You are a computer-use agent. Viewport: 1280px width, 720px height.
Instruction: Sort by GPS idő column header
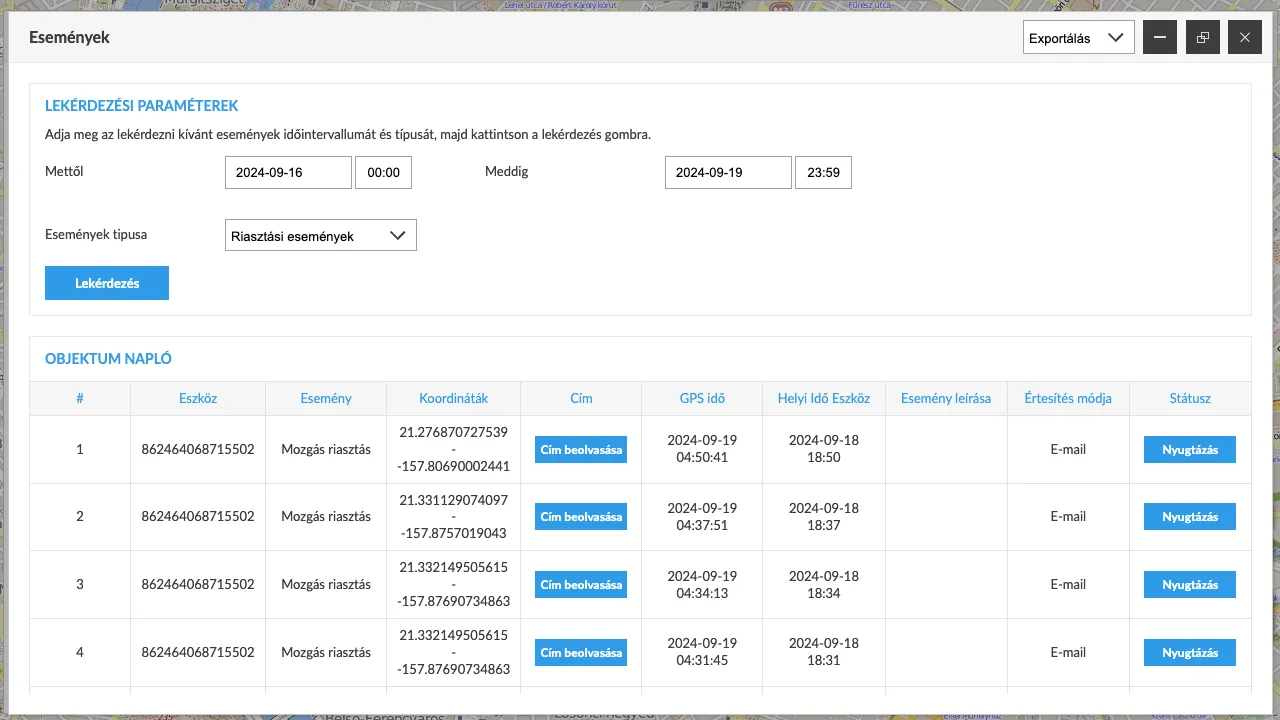[702, 398]
